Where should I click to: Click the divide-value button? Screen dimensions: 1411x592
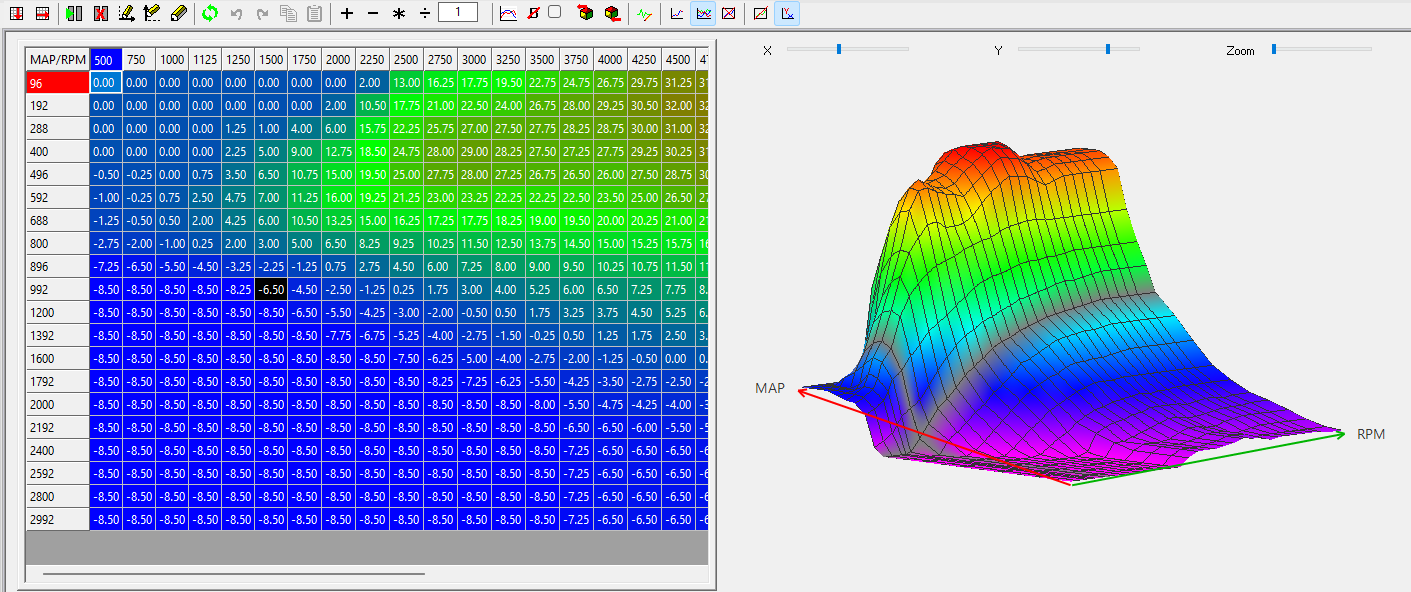[x=425, y=13]
